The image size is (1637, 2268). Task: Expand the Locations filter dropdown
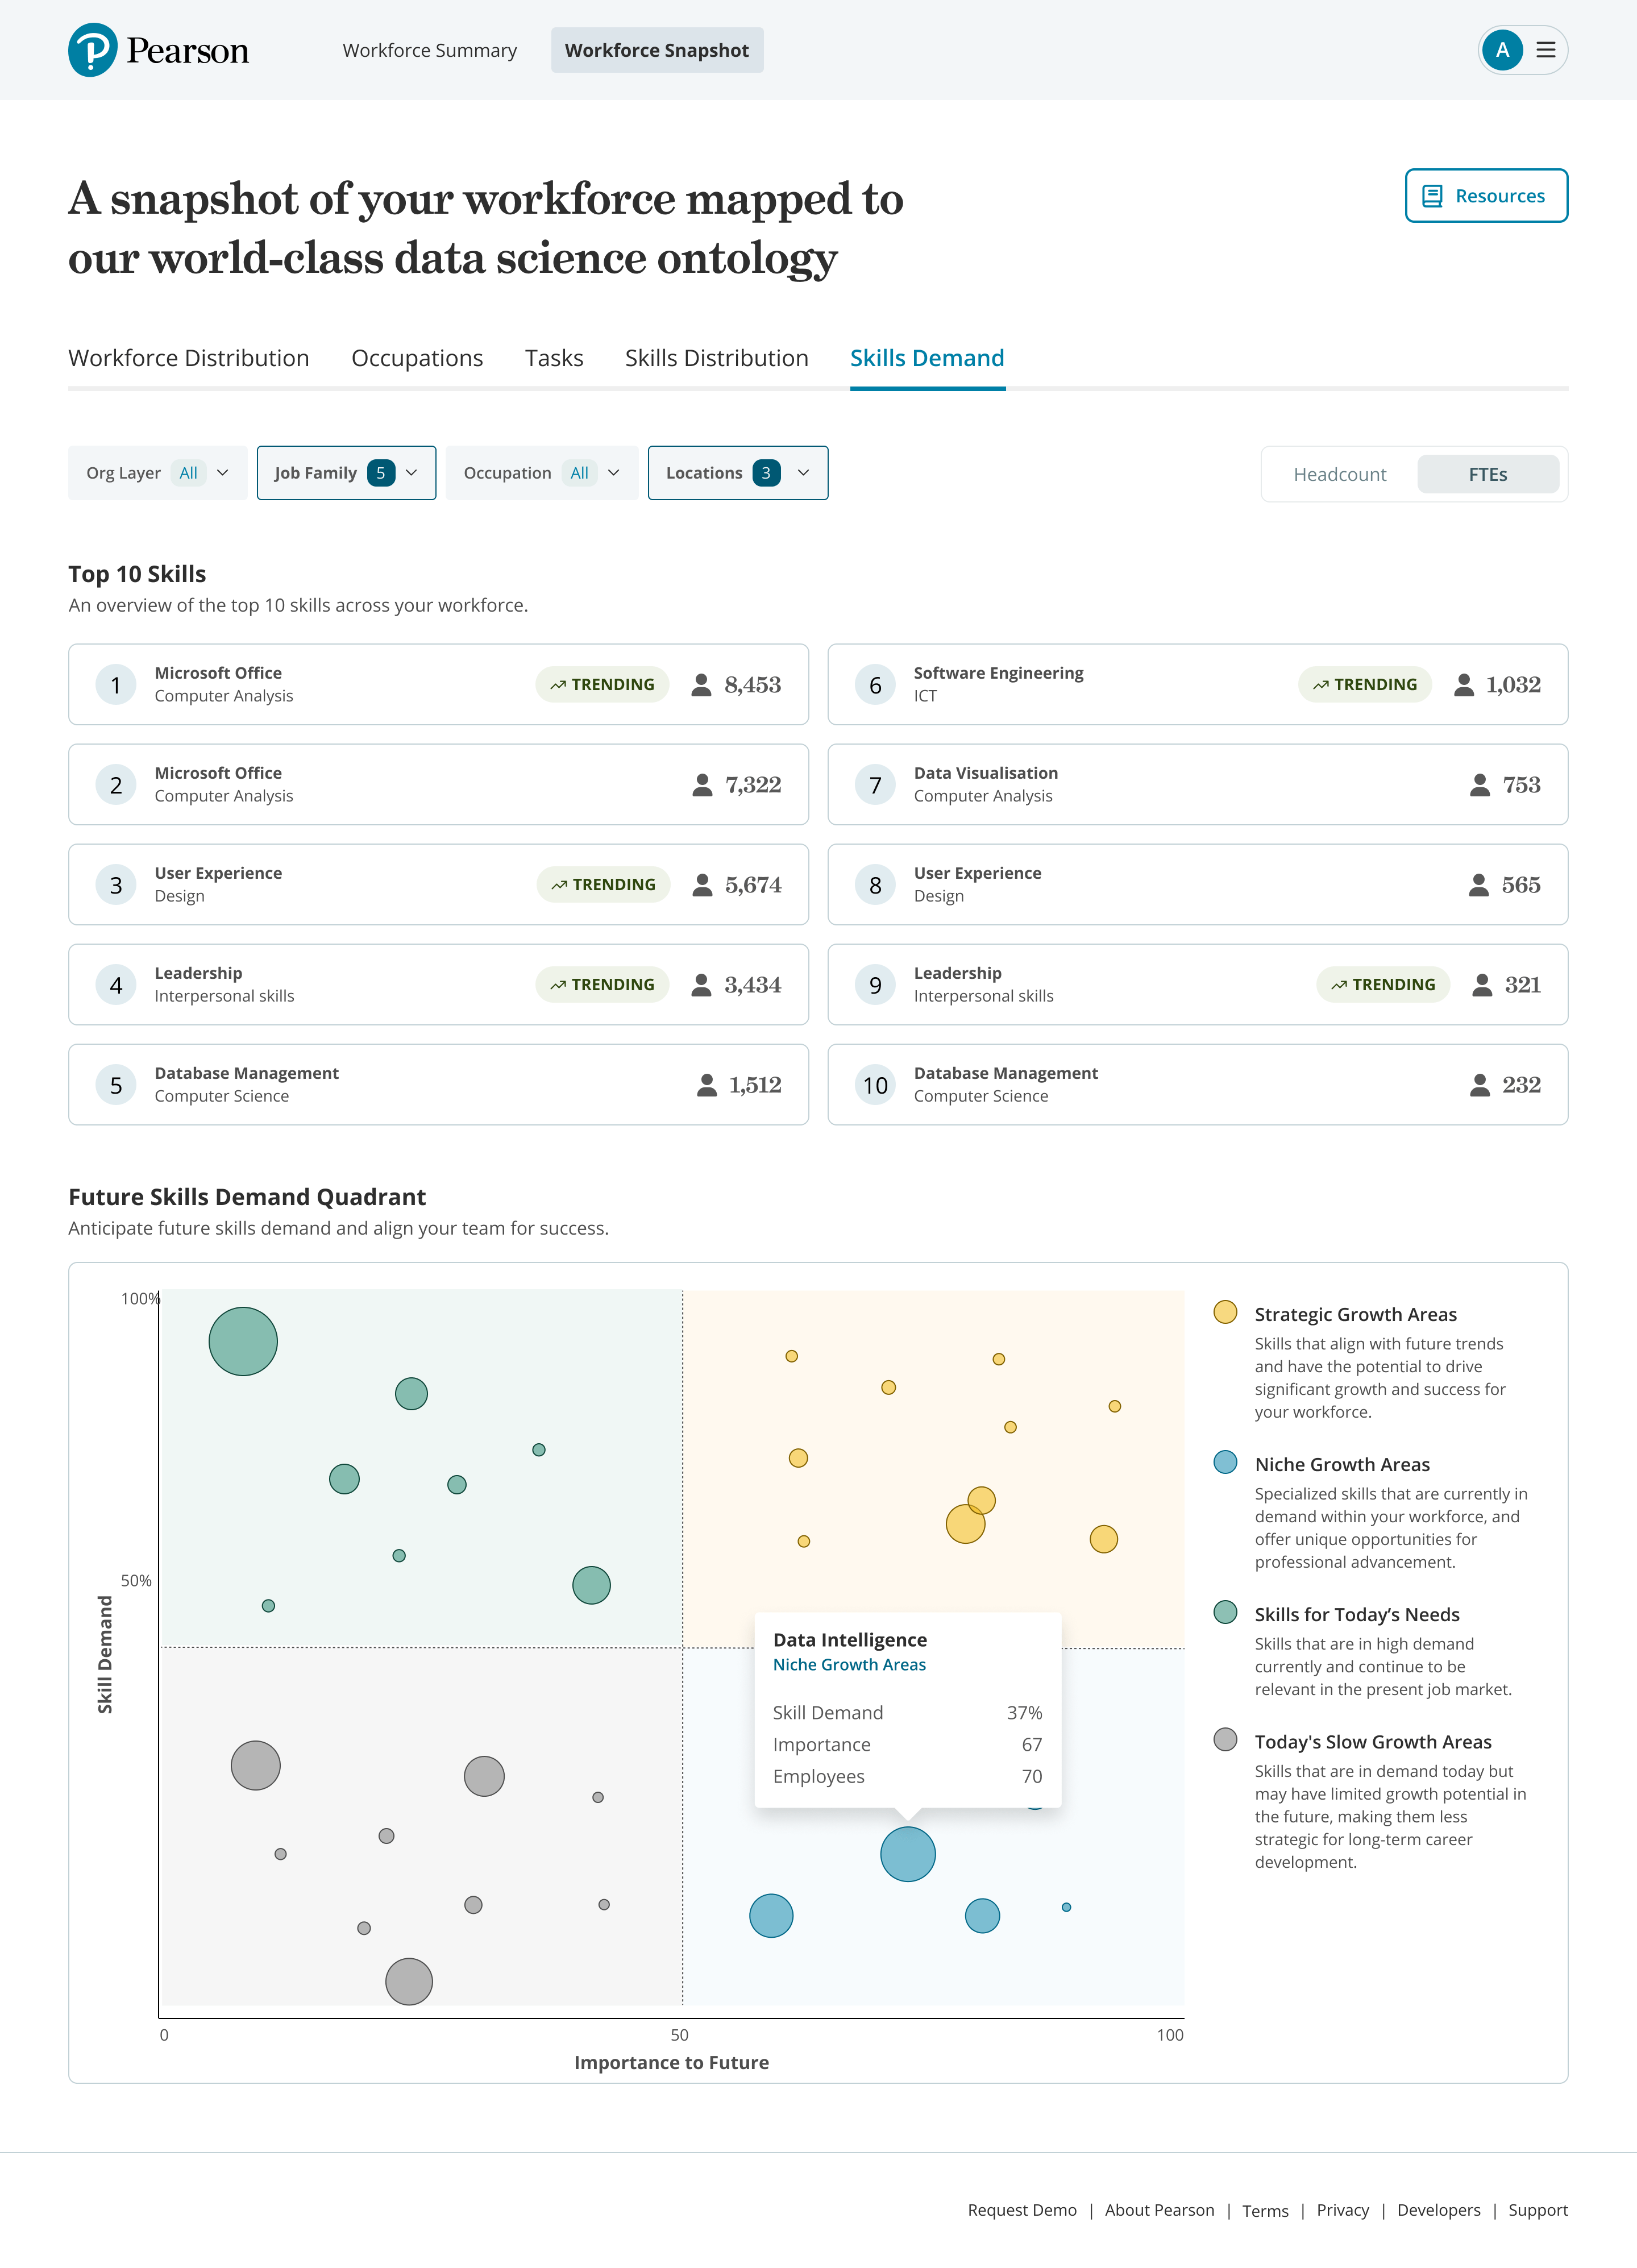click(x=737, y=473)
